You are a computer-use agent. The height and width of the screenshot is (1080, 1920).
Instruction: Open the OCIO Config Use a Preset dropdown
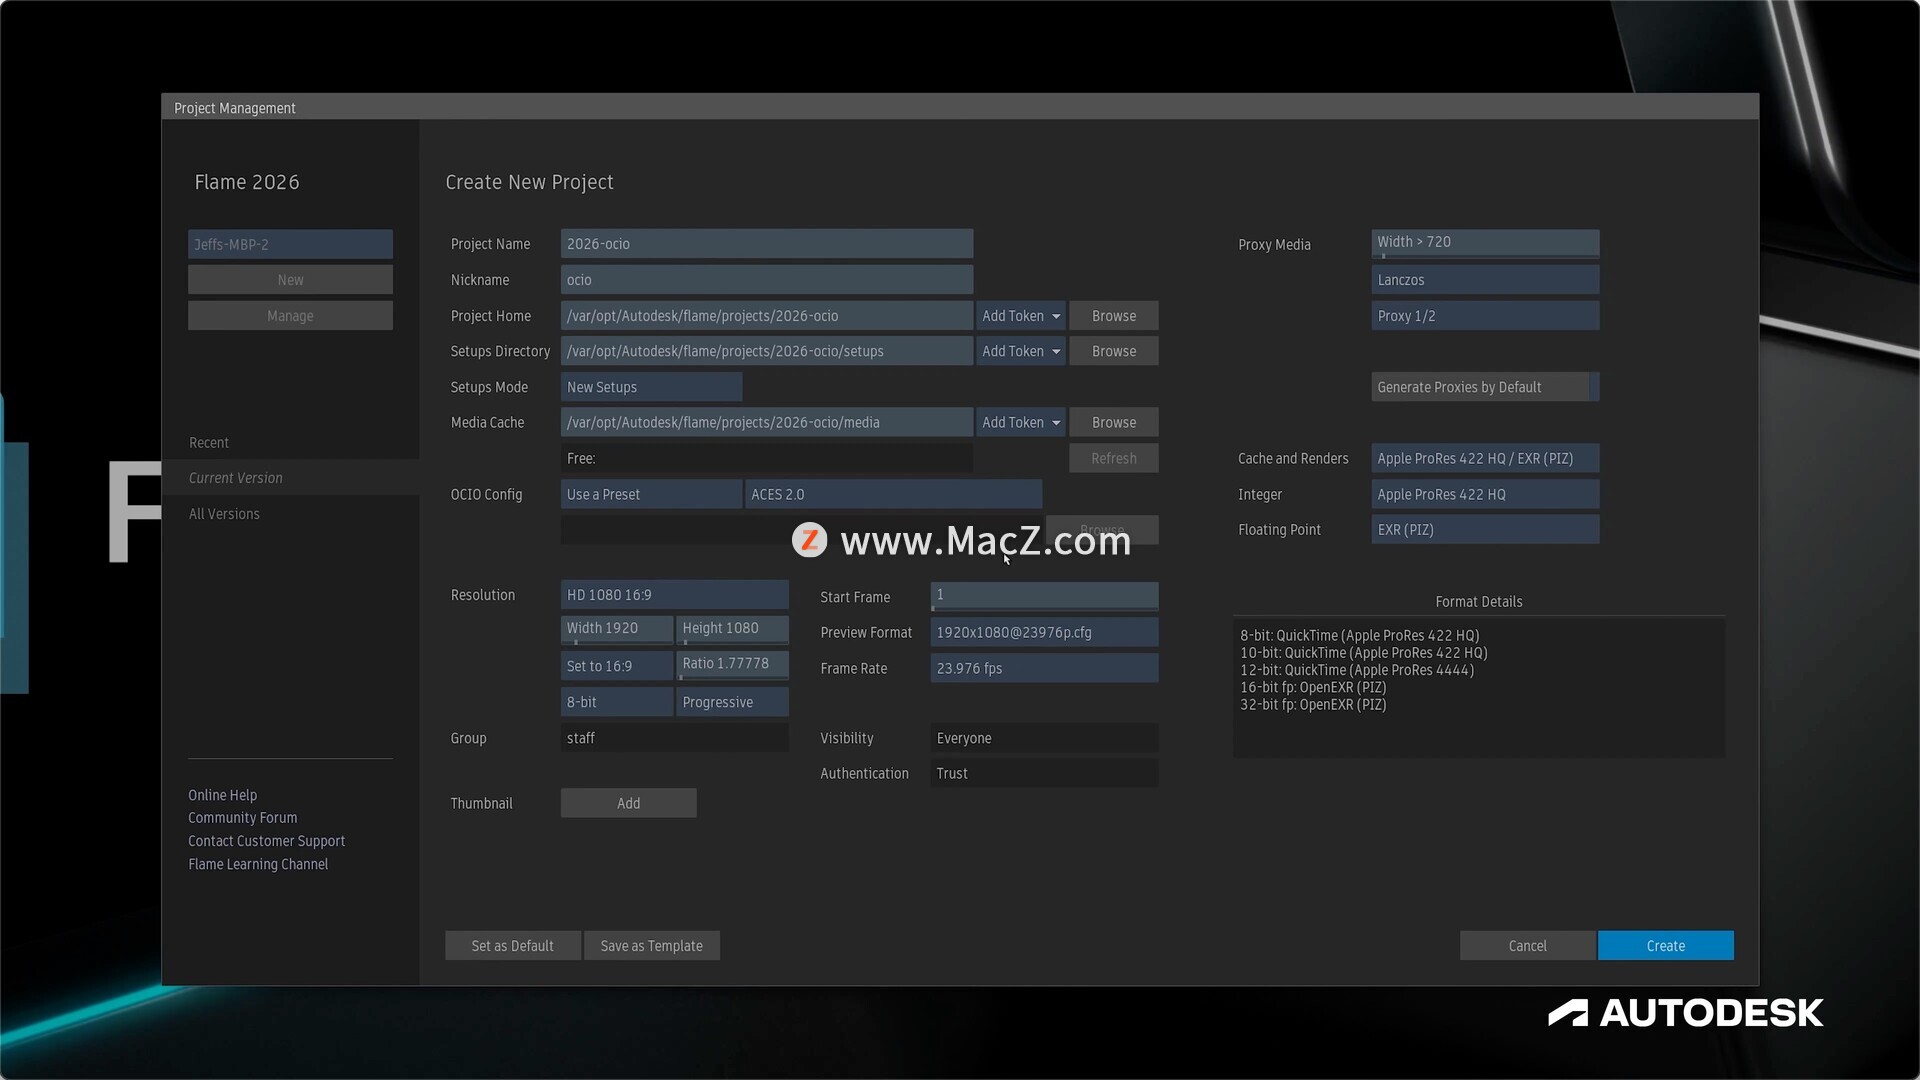click(x=651, y=494)
